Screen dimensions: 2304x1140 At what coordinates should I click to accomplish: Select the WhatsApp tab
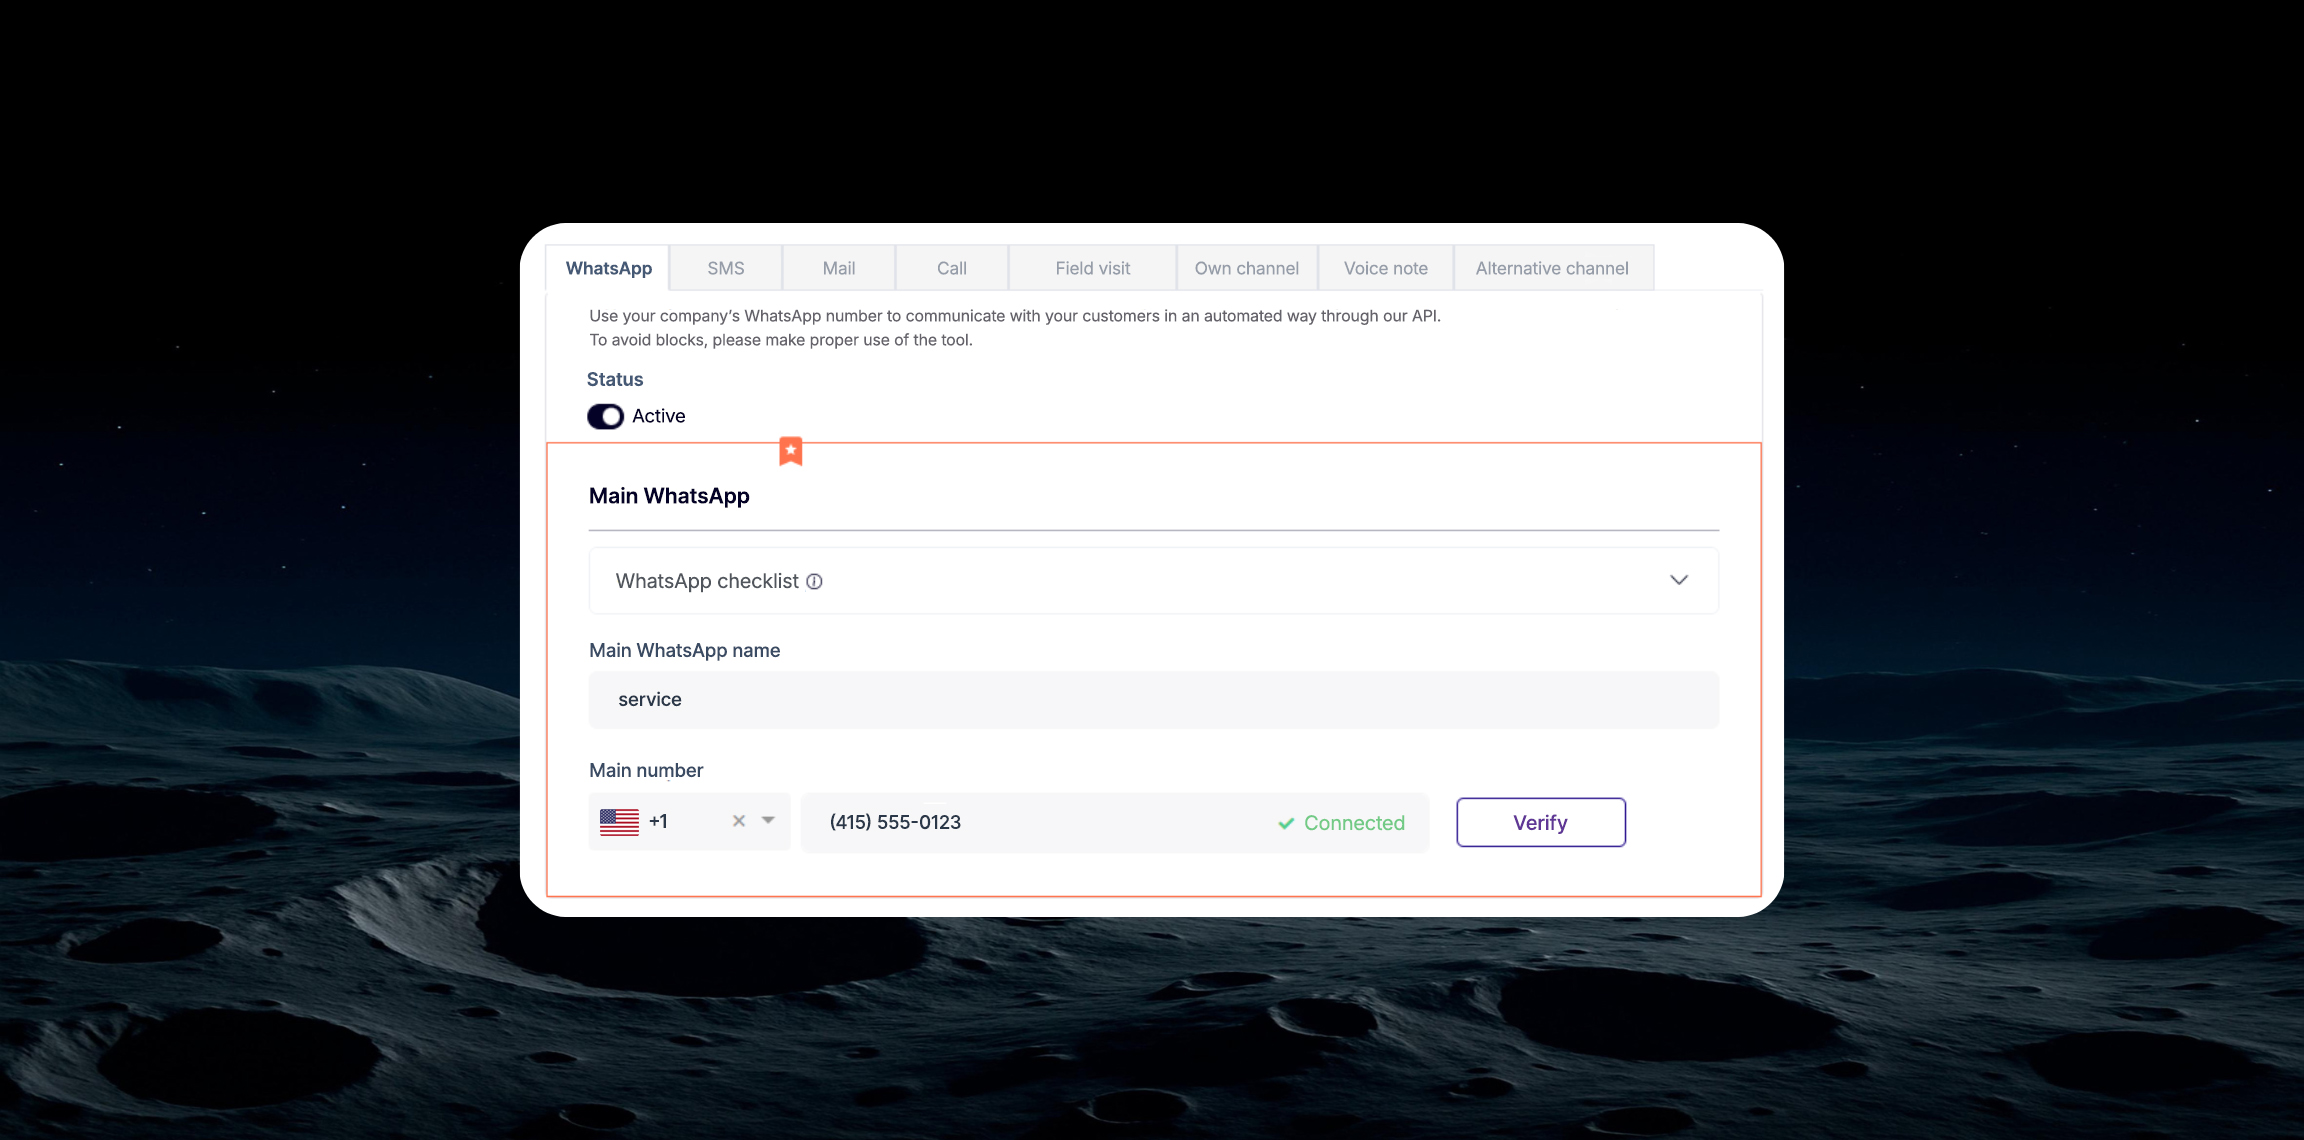click(608, 268)
